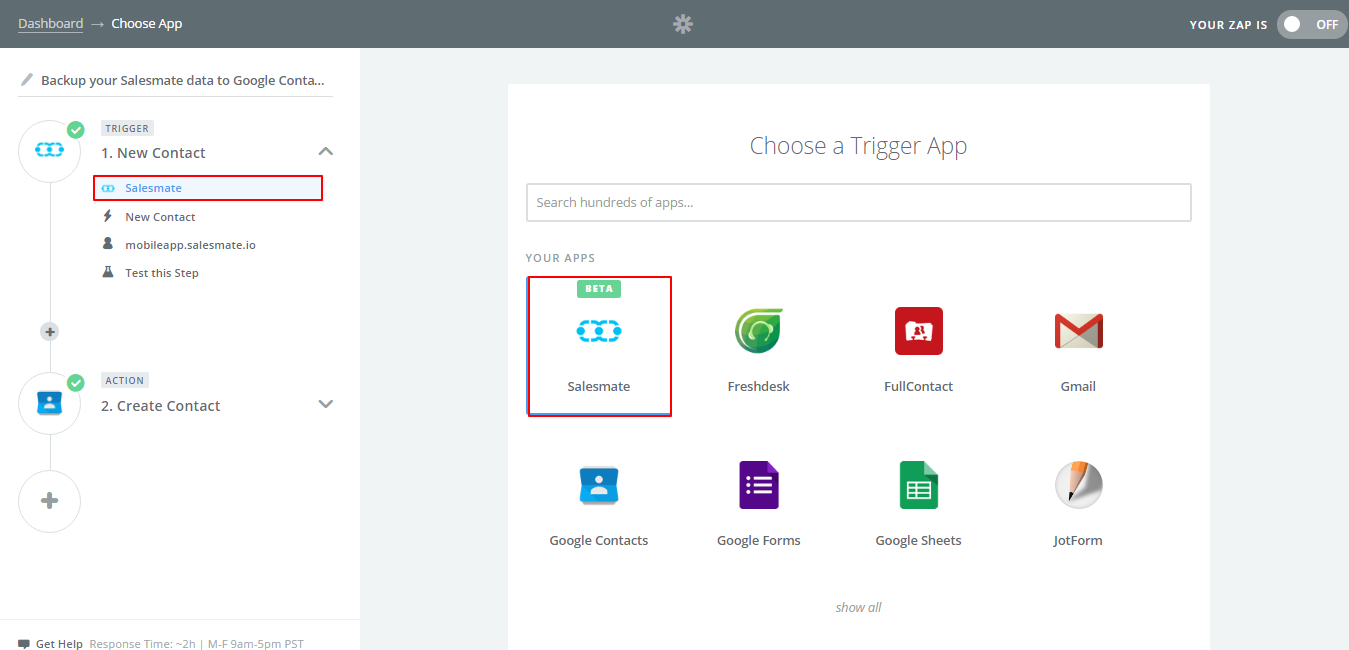
Task: Insert a step between trigger and action
Action: click(x=49, y=331)
